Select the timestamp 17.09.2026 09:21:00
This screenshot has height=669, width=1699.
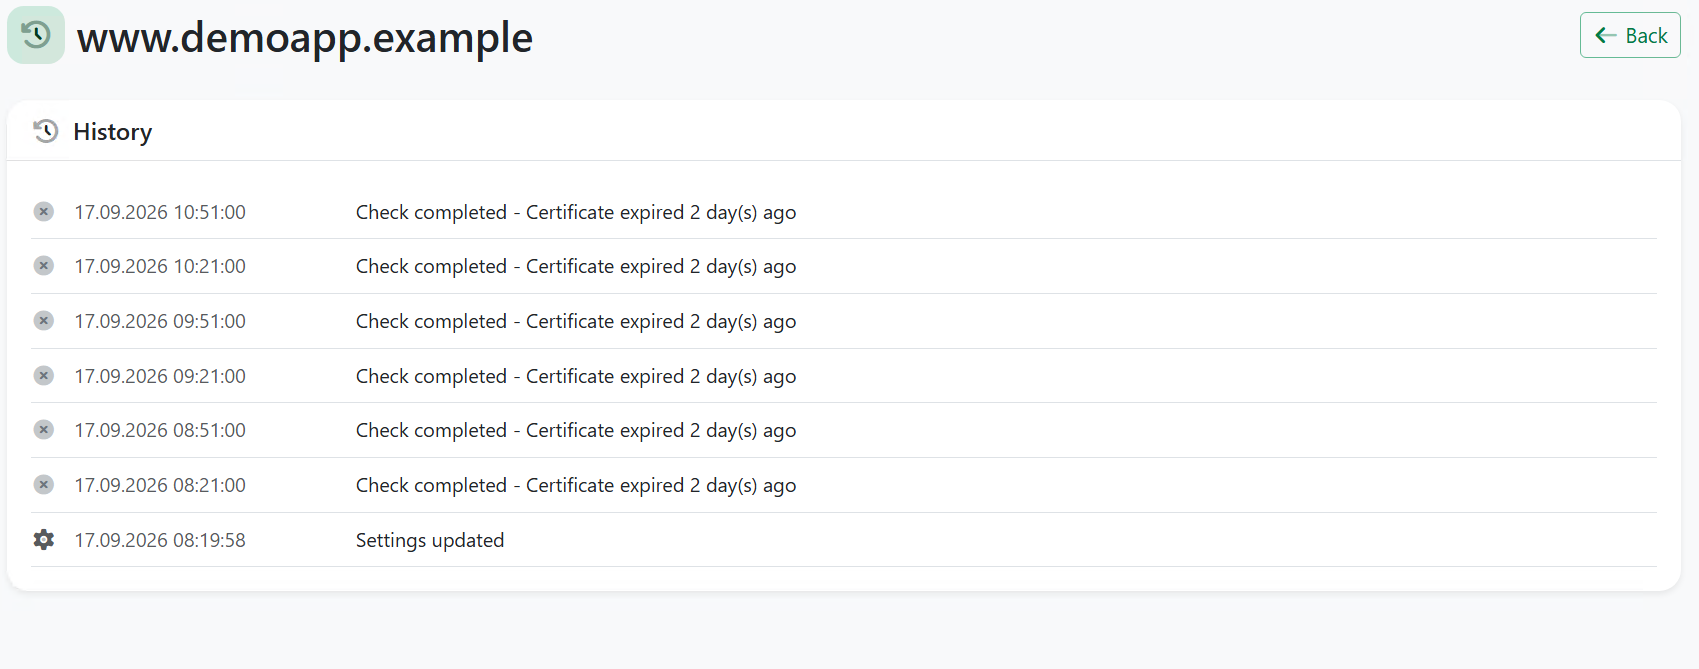(x=160, y=376)
